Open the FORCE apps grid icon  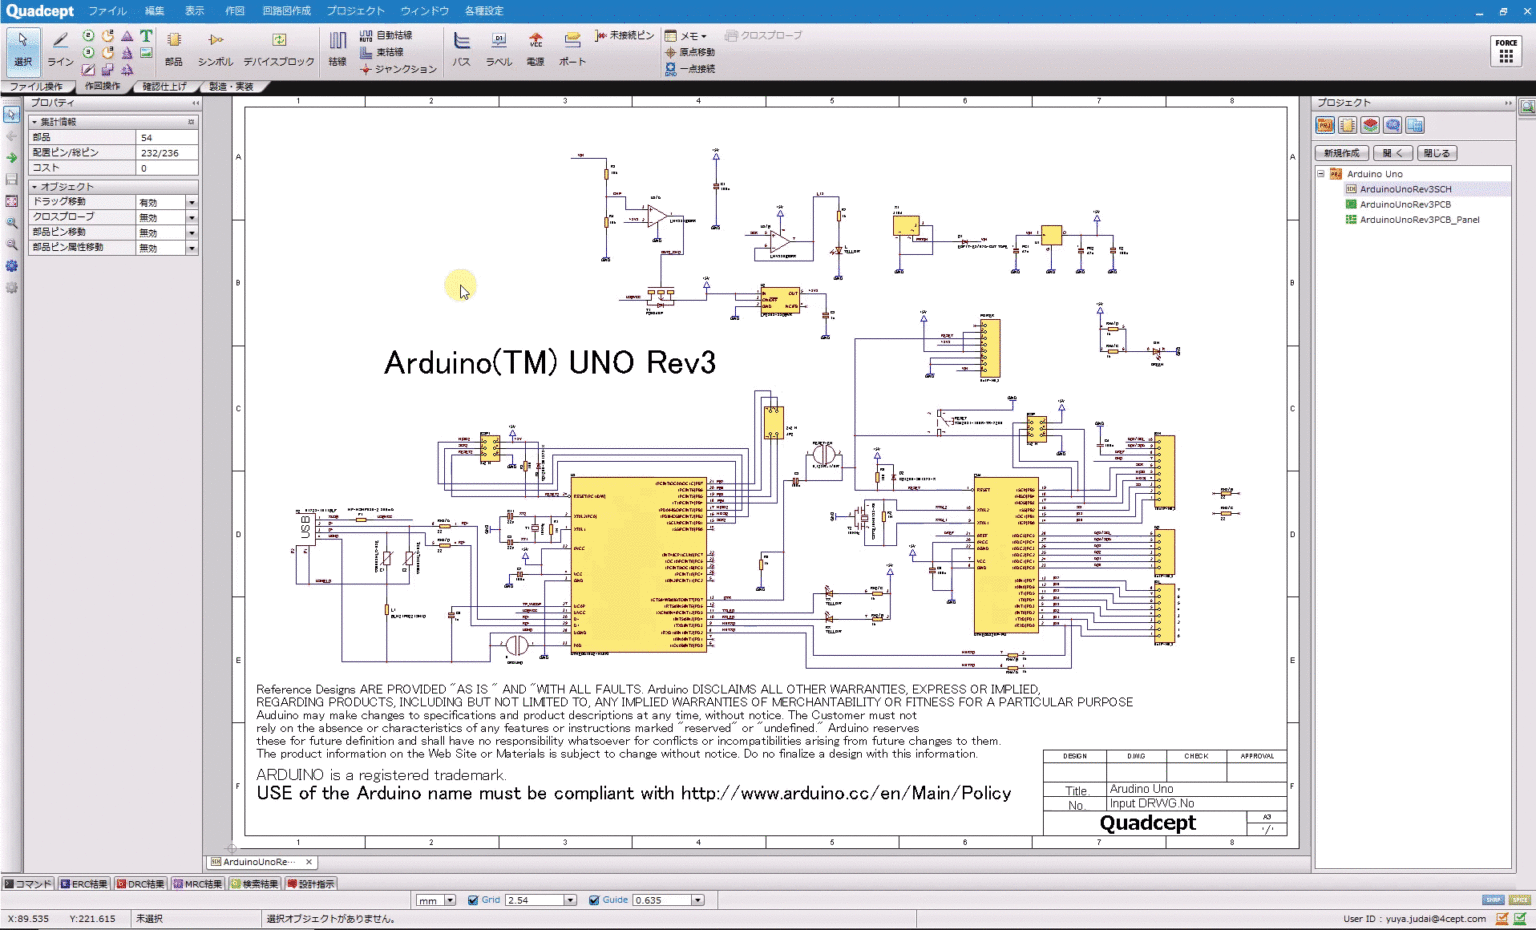1506,51
